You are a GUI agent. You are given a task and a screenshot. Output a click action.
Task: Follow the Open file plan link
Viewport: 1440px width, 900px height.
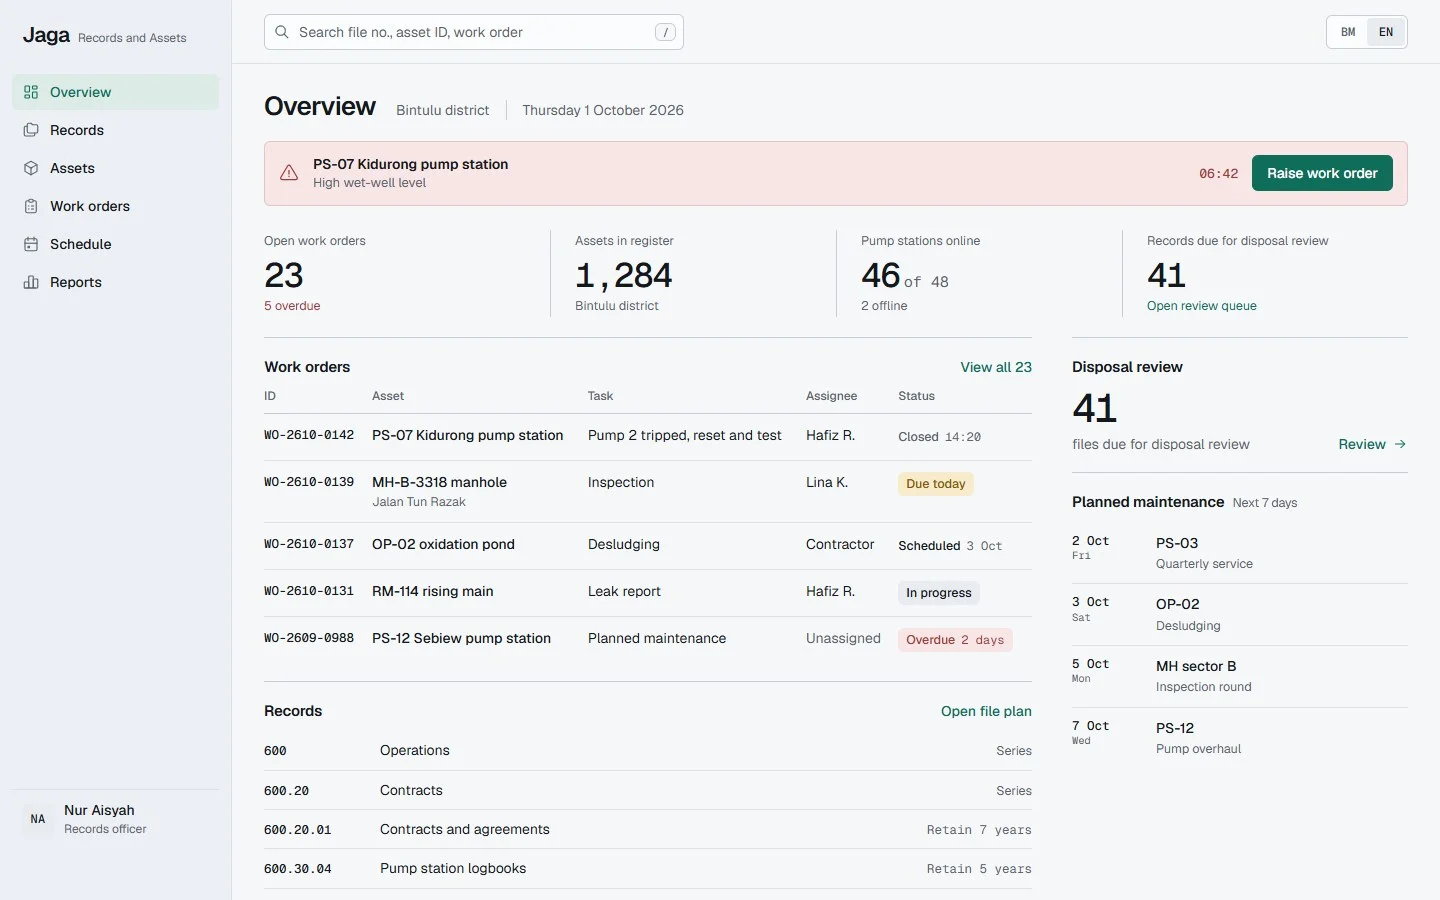point(986,711)
